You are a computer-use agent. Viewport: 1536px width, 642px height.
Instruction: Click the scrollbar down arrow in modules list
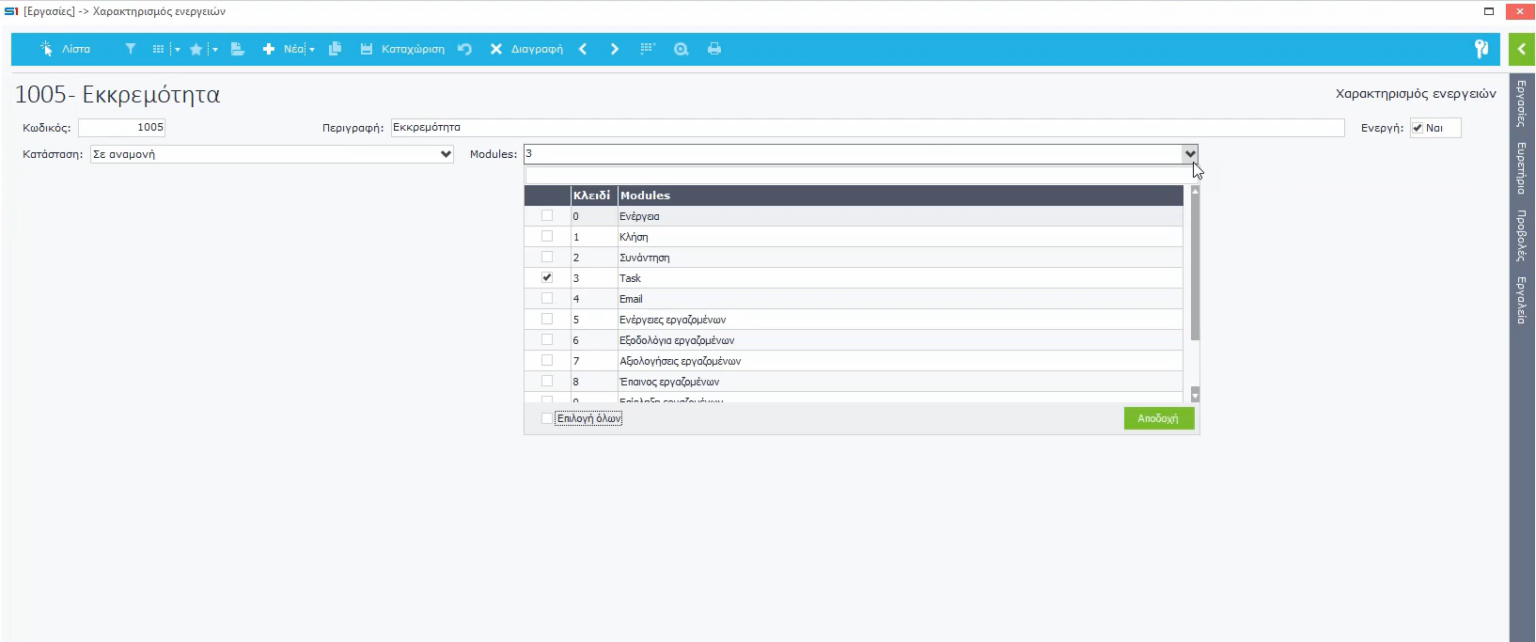pyautogui.click(x=1194, y=395)
